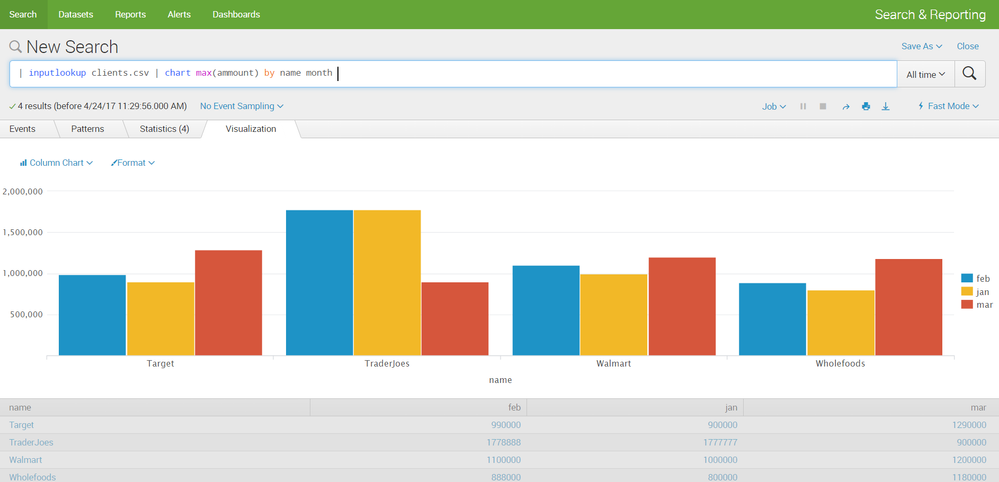Viewport: 999px width, 482px height.
Task: Open the Job dropdown menu
Action: pyautogui.click(x=774, y=106)
